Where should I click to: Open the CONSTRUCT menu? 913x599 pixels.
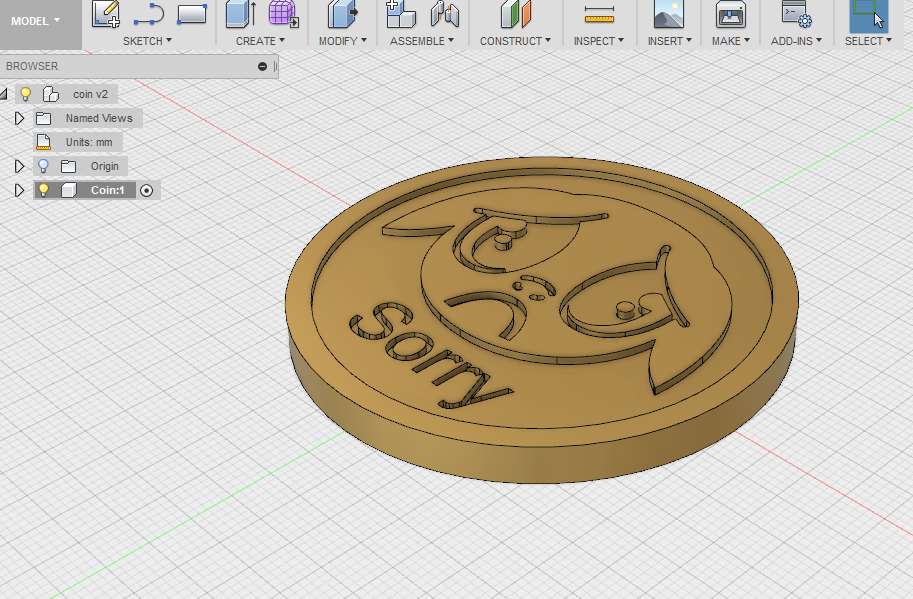tap(515, 41)
